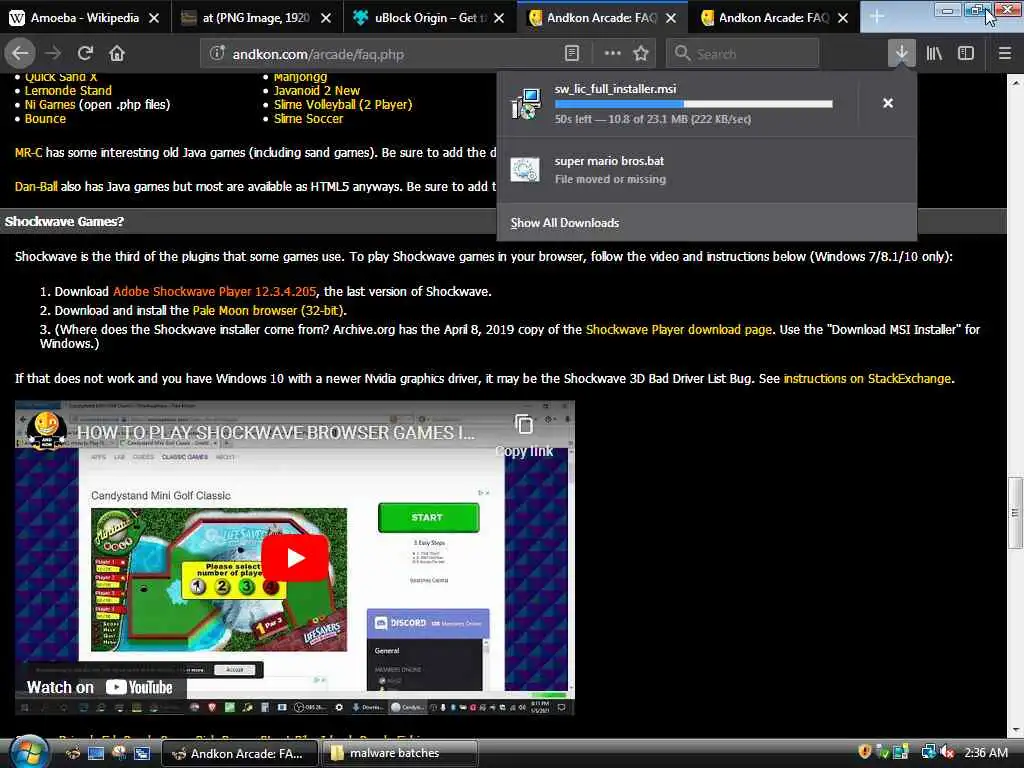
Task: Click the super mario bros.bat file icon
Action: click(x=525, y=170)
